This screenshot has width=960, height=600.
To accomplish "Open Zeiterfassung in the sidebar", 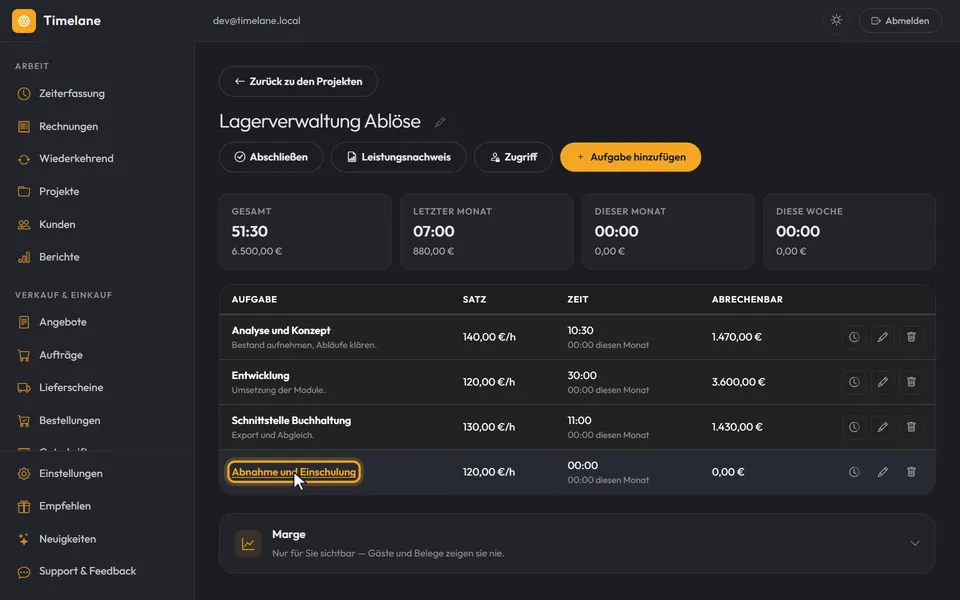I will coord(72,94).
